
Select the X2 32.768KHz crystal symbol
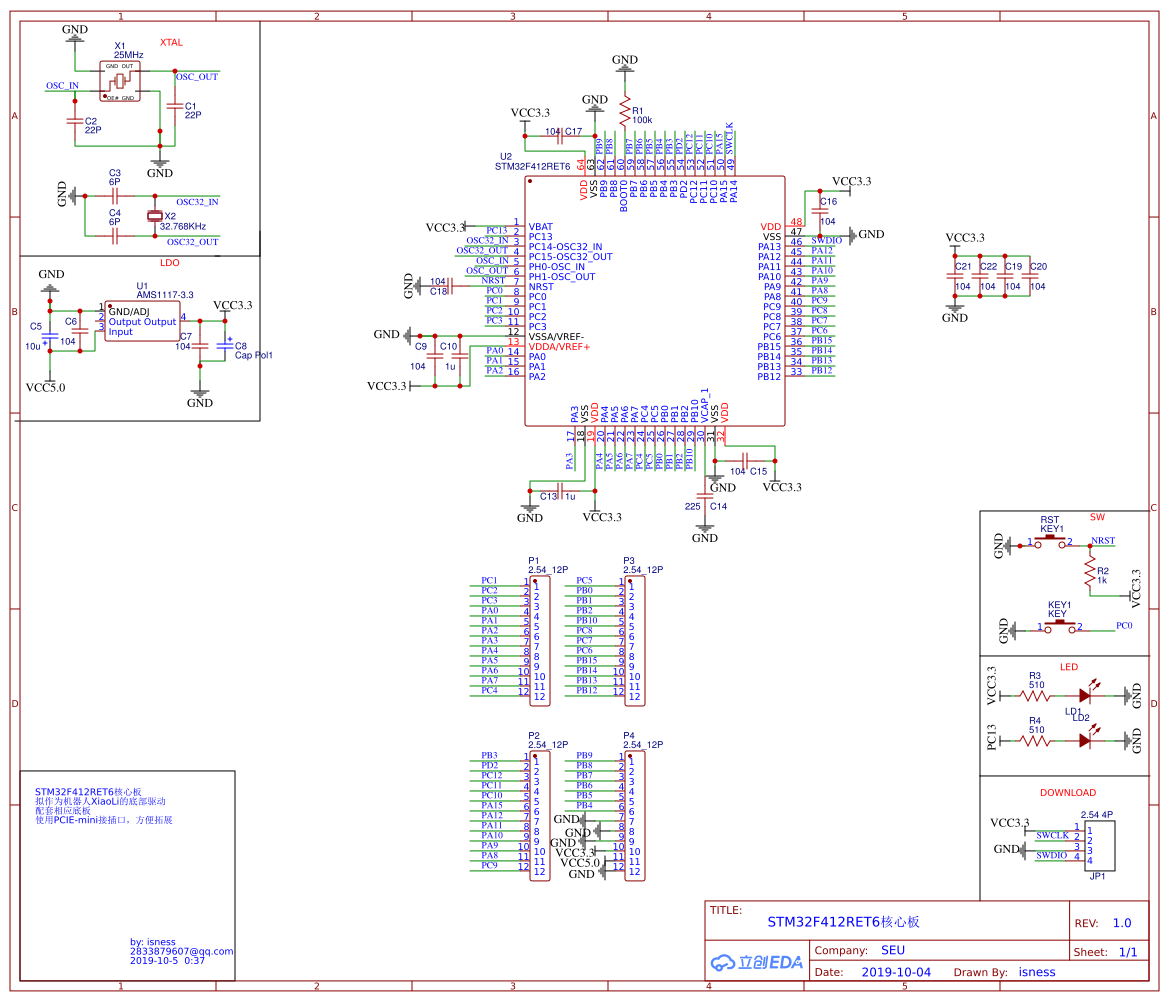pyautogui.click(x=154, y=216)
